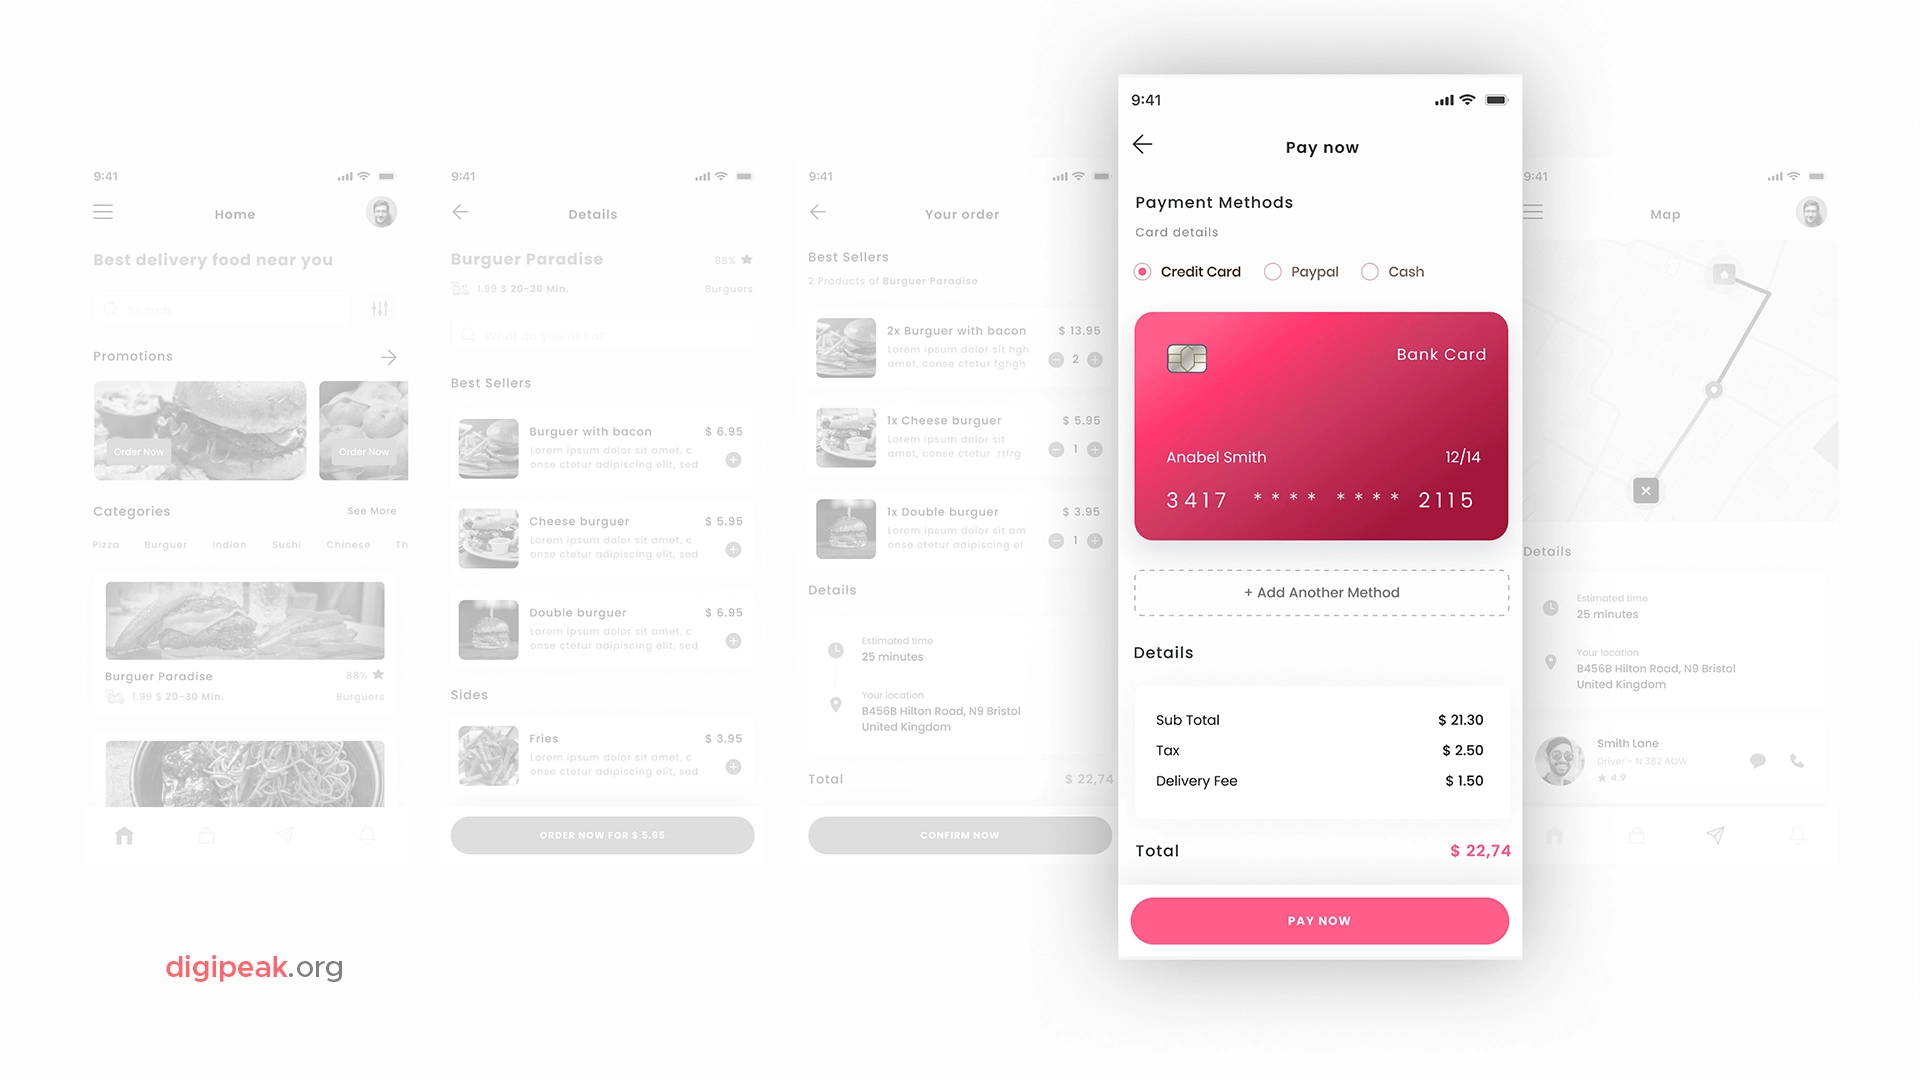1920x1080 pixels.
Task: Tap the hamburger menu on Home screen
Action: pyautogui.click(x=103, y=212)
